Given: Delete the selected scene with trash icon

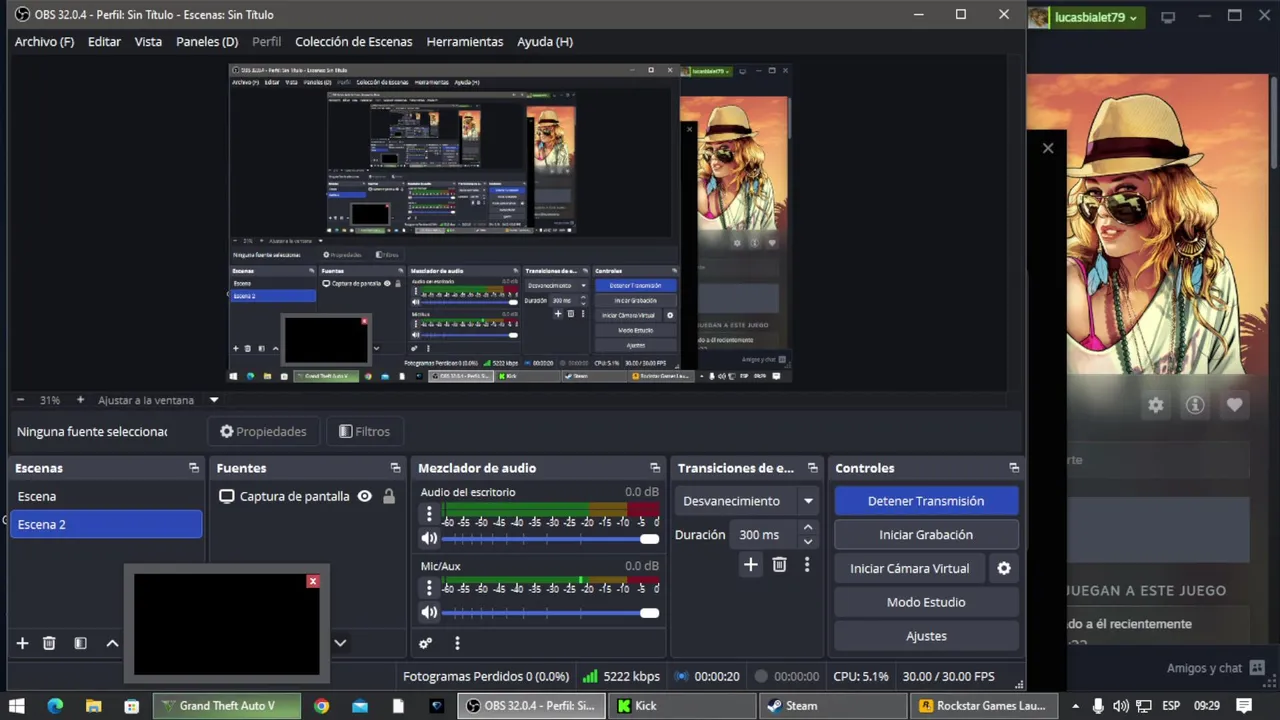Looking at the screenshot, I should coord(49,643).
